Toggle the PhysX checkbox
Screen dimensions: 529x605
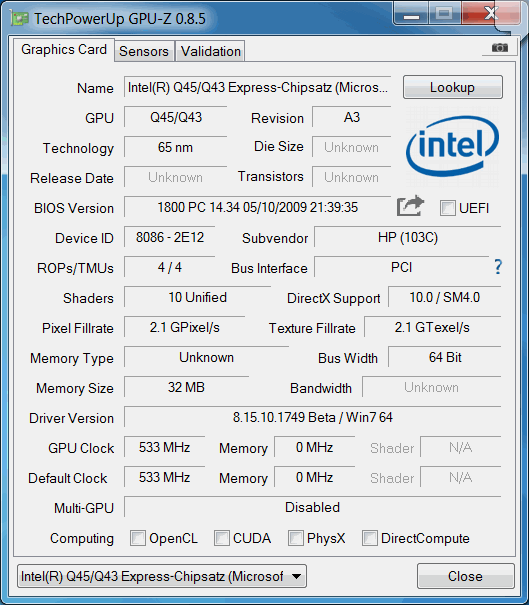[296, 538]
